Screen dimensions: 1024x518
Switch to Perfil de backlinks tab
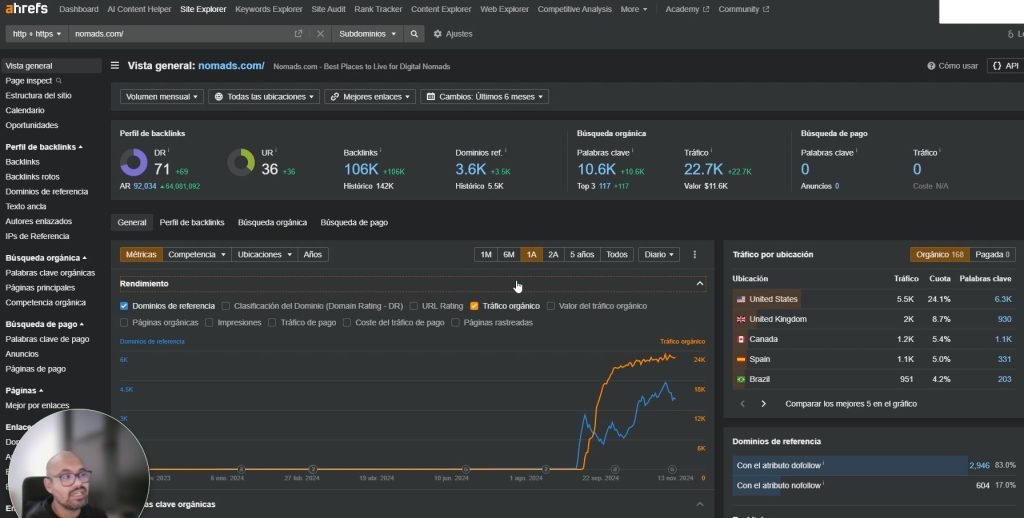click(192, 222)
